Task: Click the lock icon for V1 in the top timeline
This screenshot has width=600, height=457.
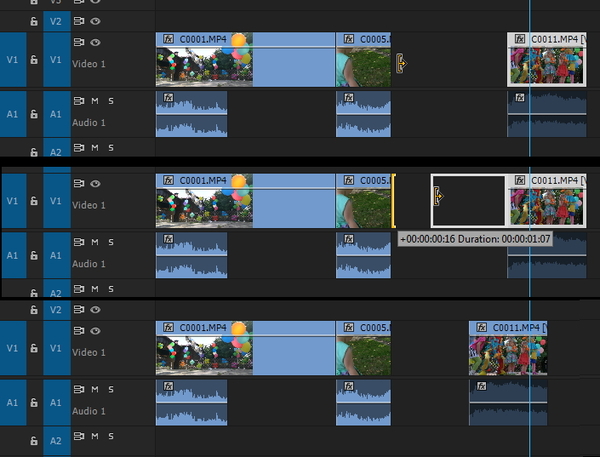Action: tap(33, 61)
